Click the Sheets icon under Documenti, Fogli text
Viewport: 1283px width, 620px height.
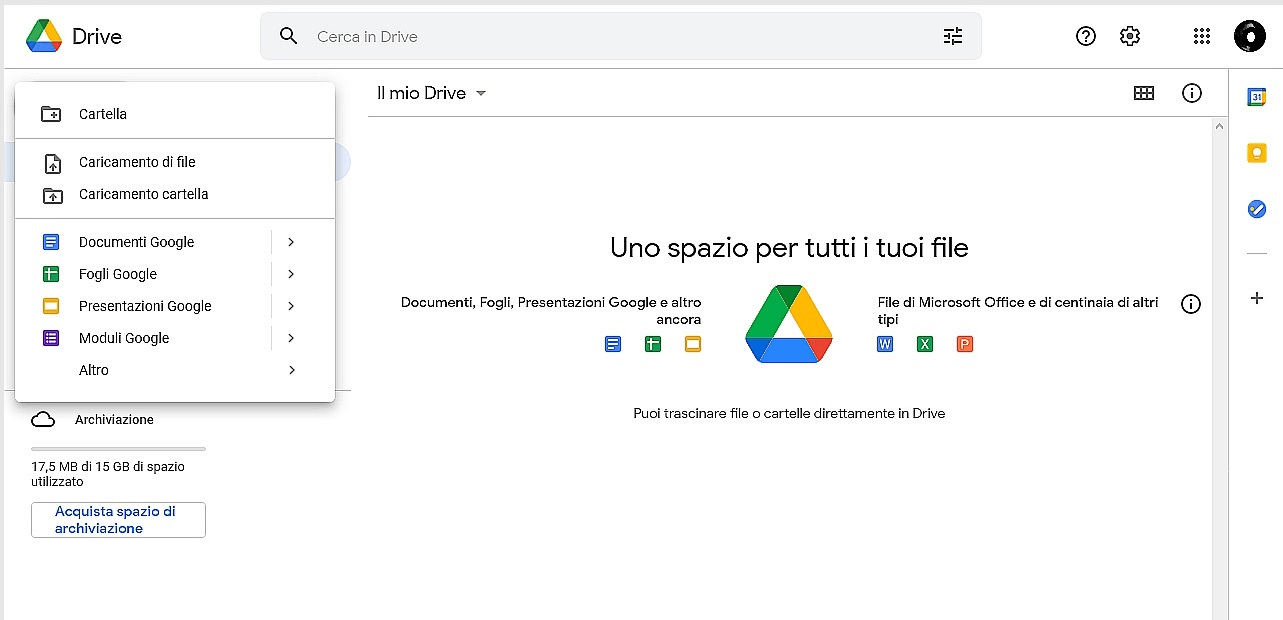coord(653,344)
